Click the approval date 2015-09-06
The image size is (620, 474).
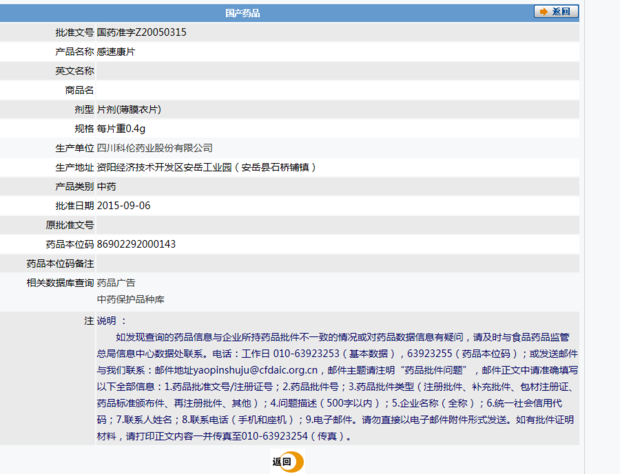point(124,205)
